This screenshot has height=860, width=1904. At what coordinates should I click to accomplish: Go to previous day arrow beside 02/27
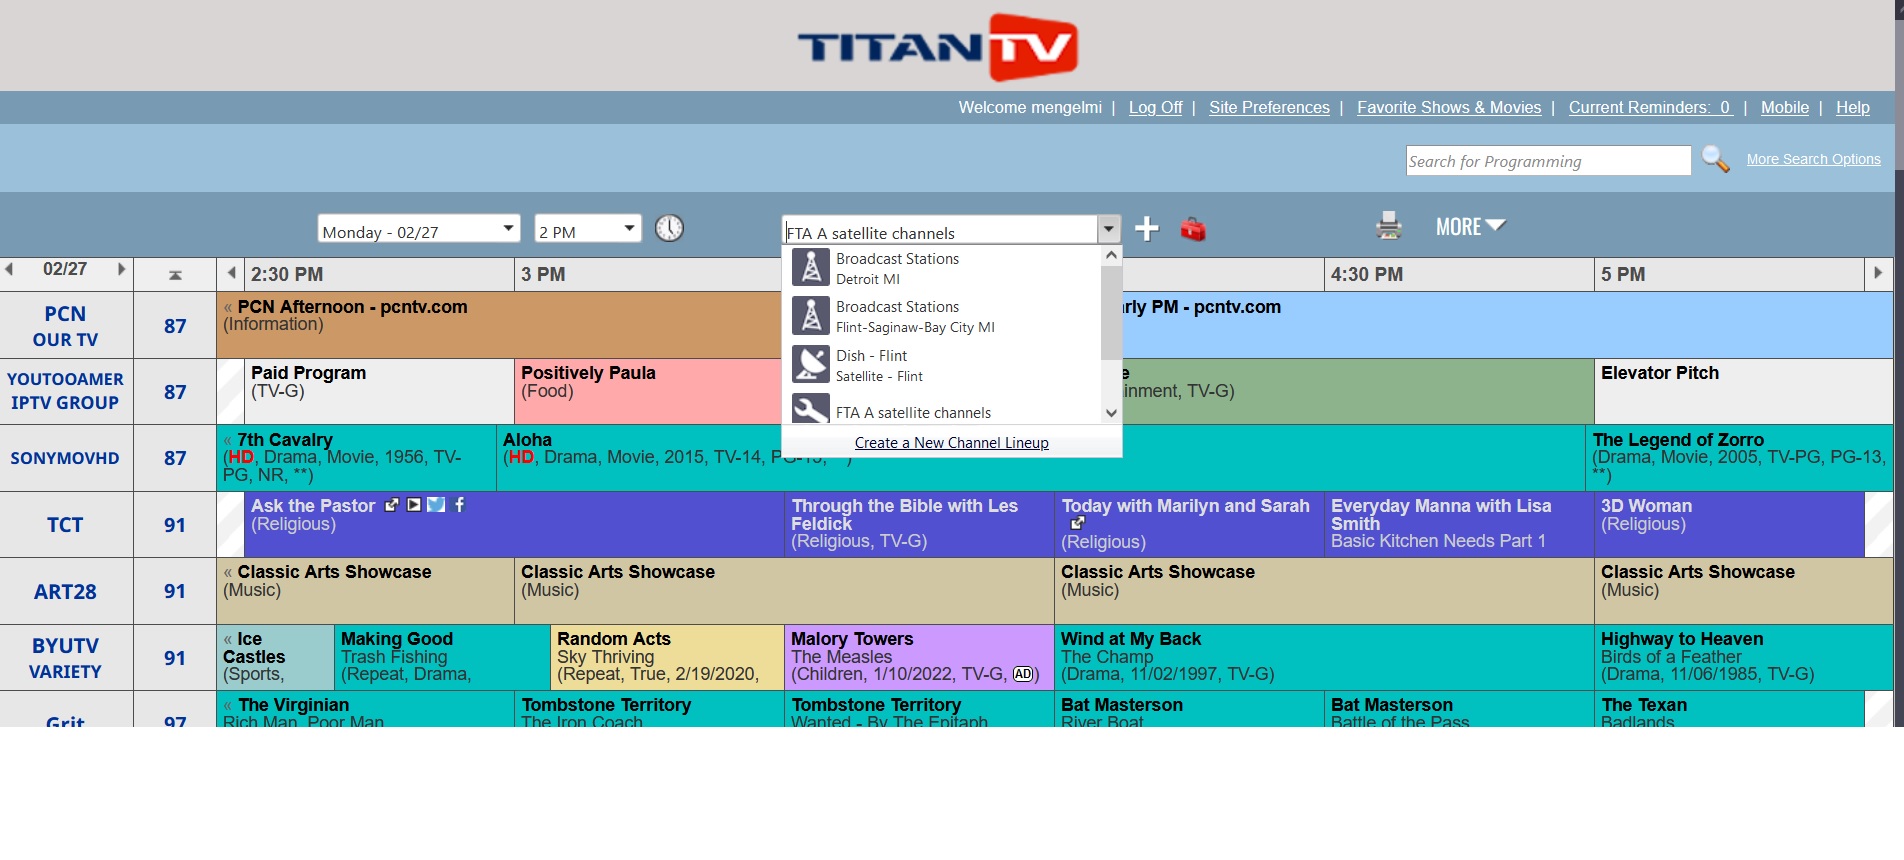click(x=9, y=269)
